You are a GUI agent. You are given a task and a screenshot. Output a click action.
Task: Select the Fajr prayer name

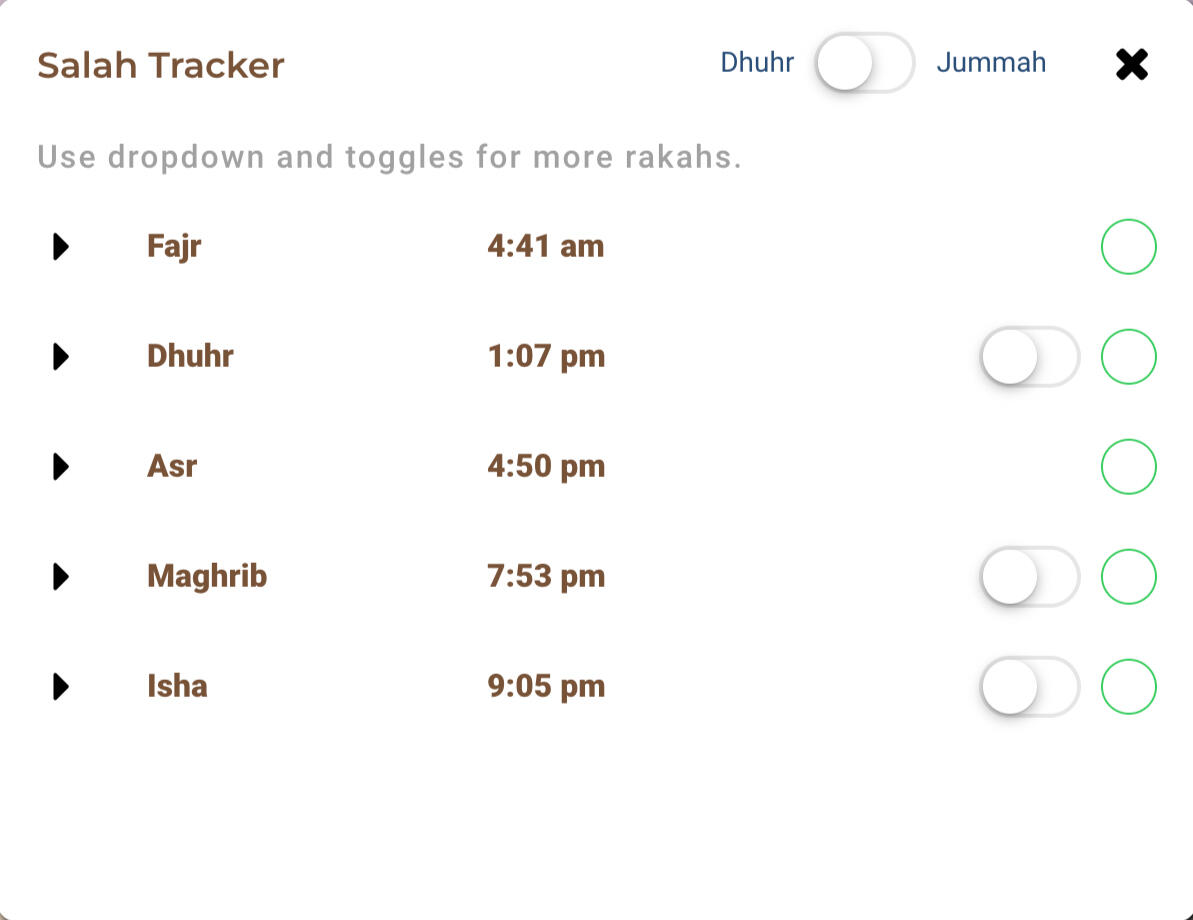pos(174,246)
